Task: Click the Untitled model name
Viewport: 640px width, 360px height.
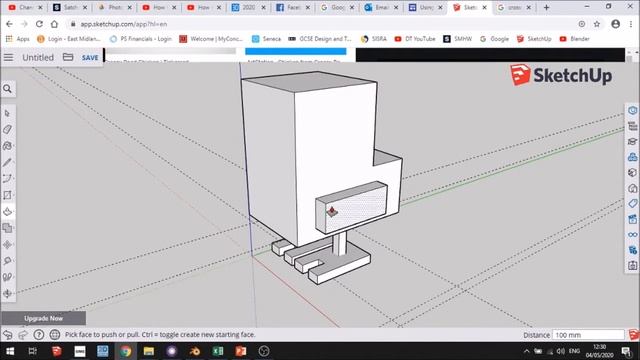Action: pos(38,58)
